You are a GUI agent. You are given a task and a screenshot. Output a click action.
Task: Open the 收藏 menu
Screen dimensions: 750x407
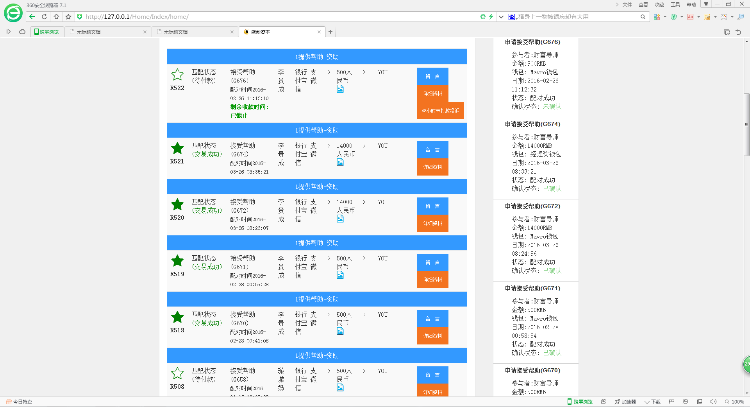click(x=660, y=4)
